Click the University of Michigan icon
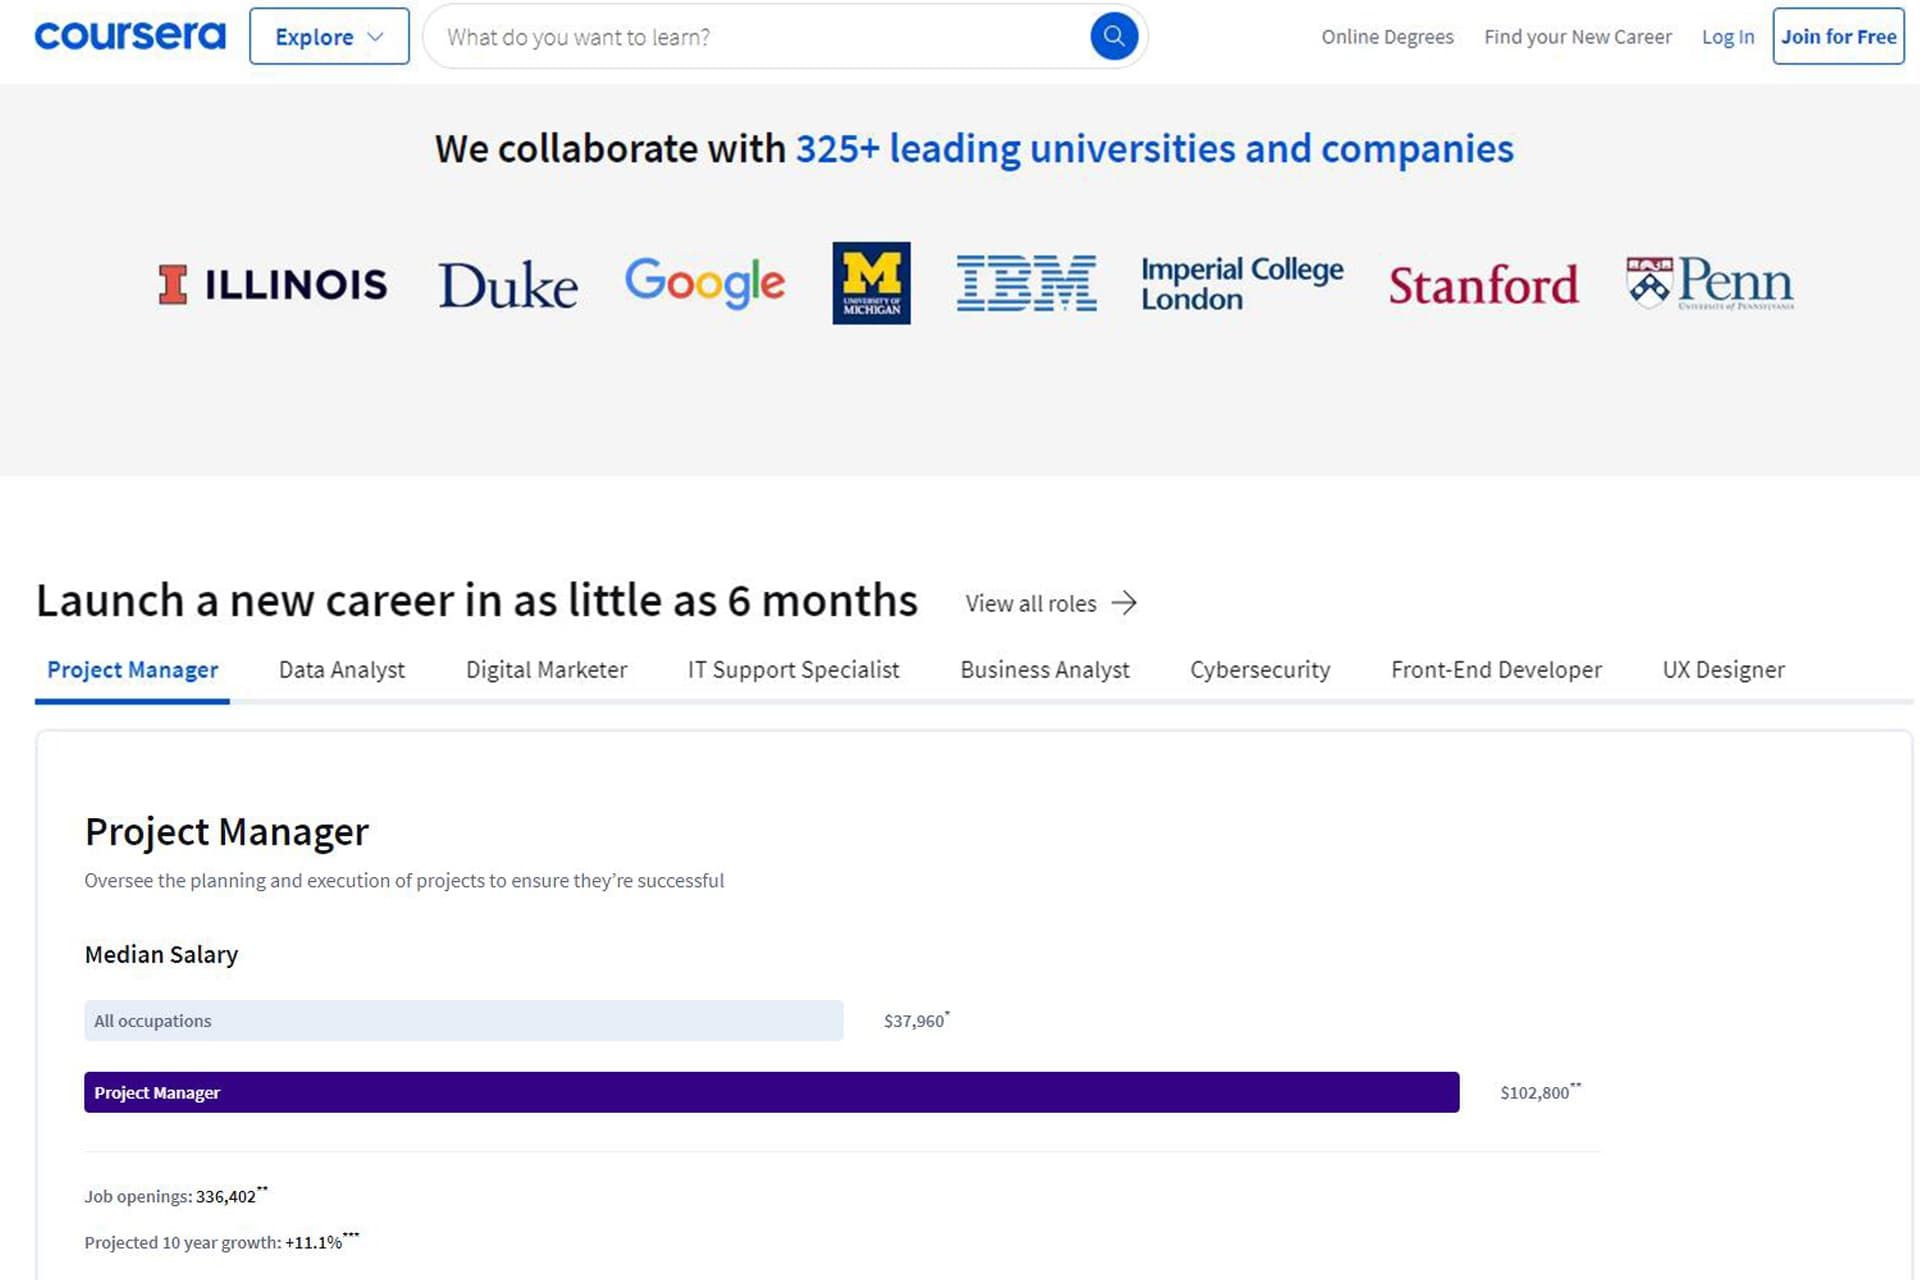1920x1280 pixels. (871, 283)
